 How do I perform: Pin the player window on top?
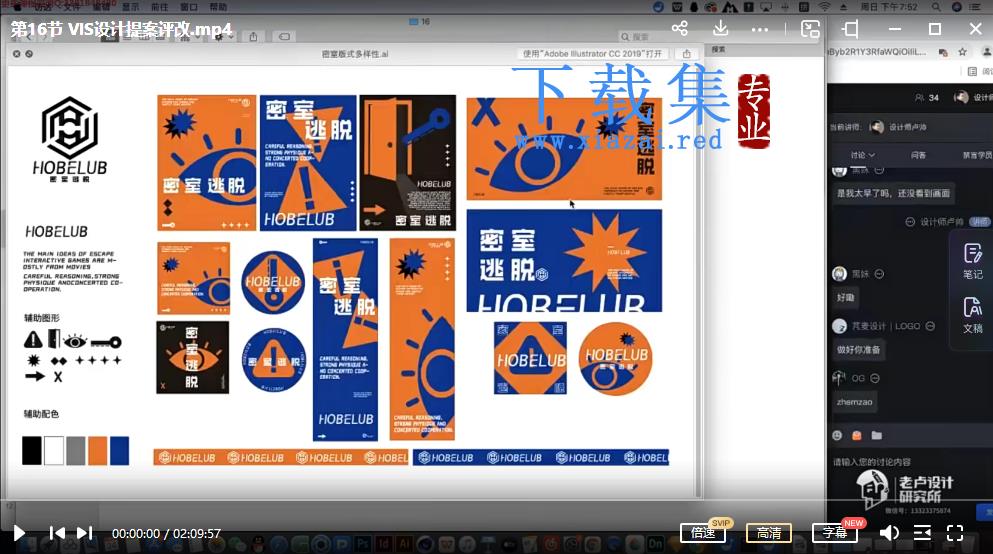[851, 29]
